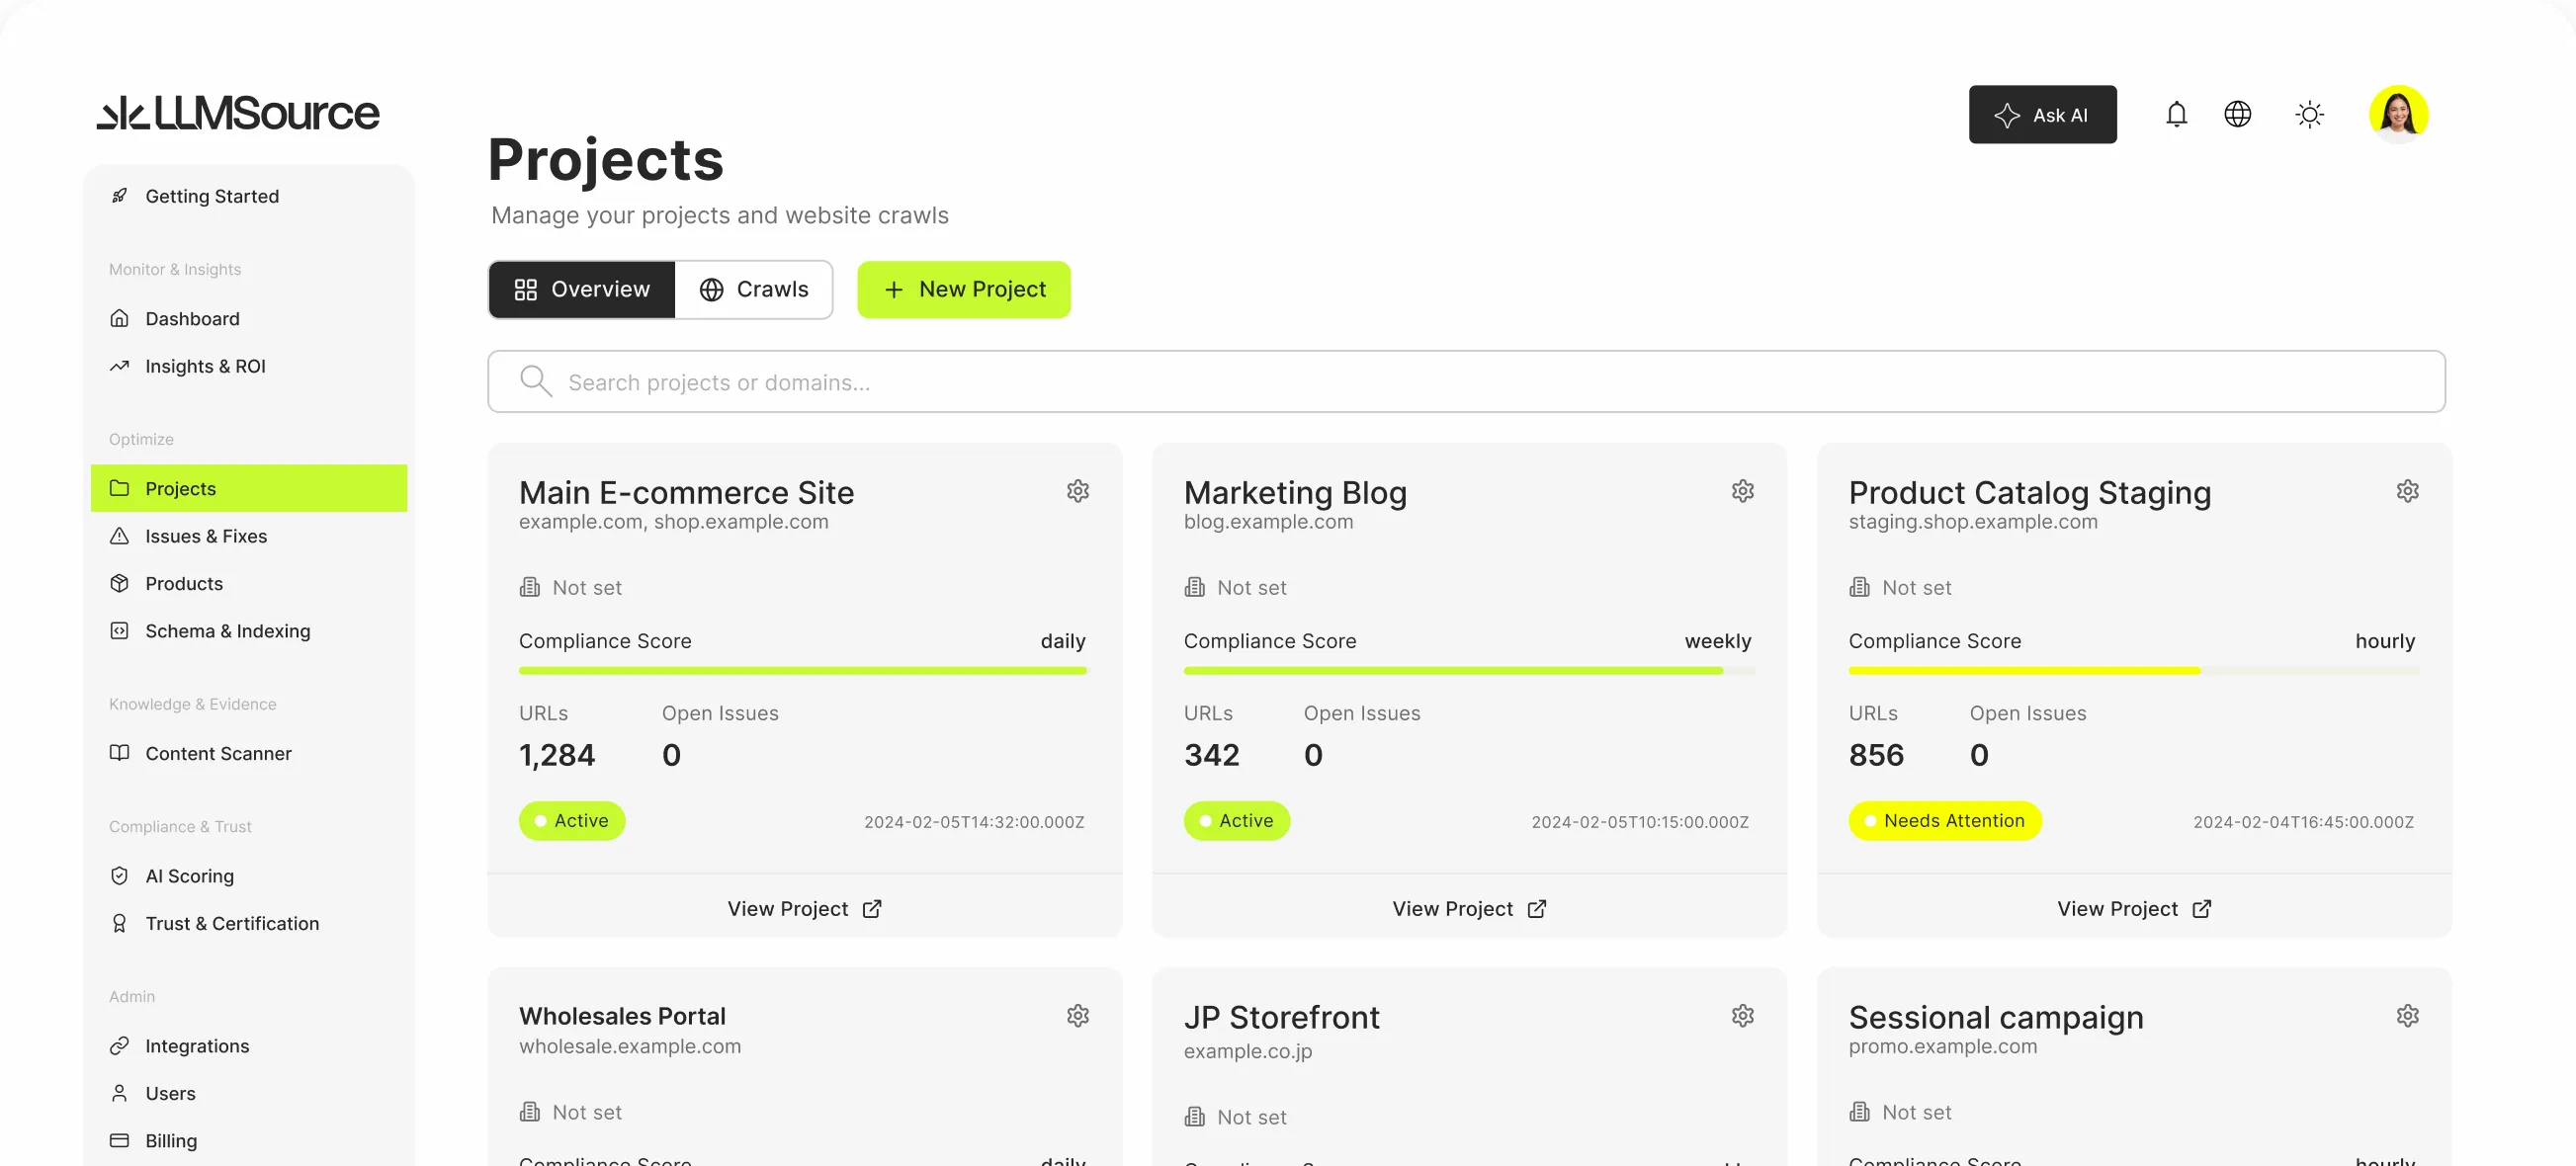Click compliance score bar of Main E-commerce Site
This screenshot has width=2576, height=1166.
point(803,671)
